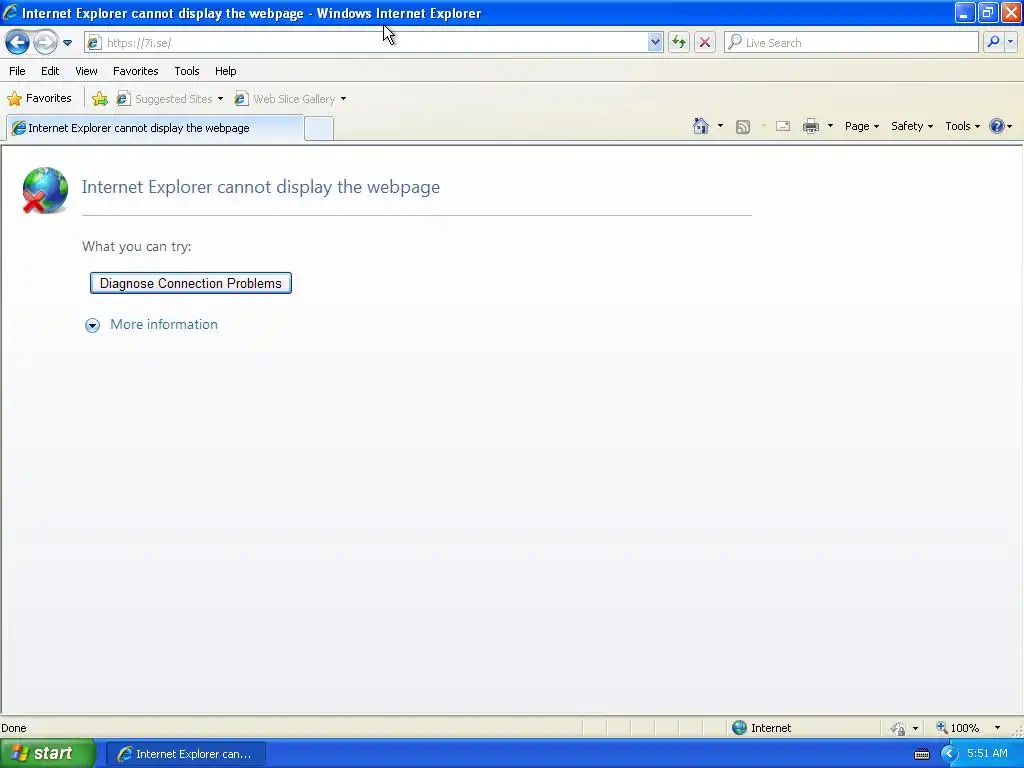Click the IE logo in title bar
Viewport: 1024px width, 768px height.
pos(10,12)
